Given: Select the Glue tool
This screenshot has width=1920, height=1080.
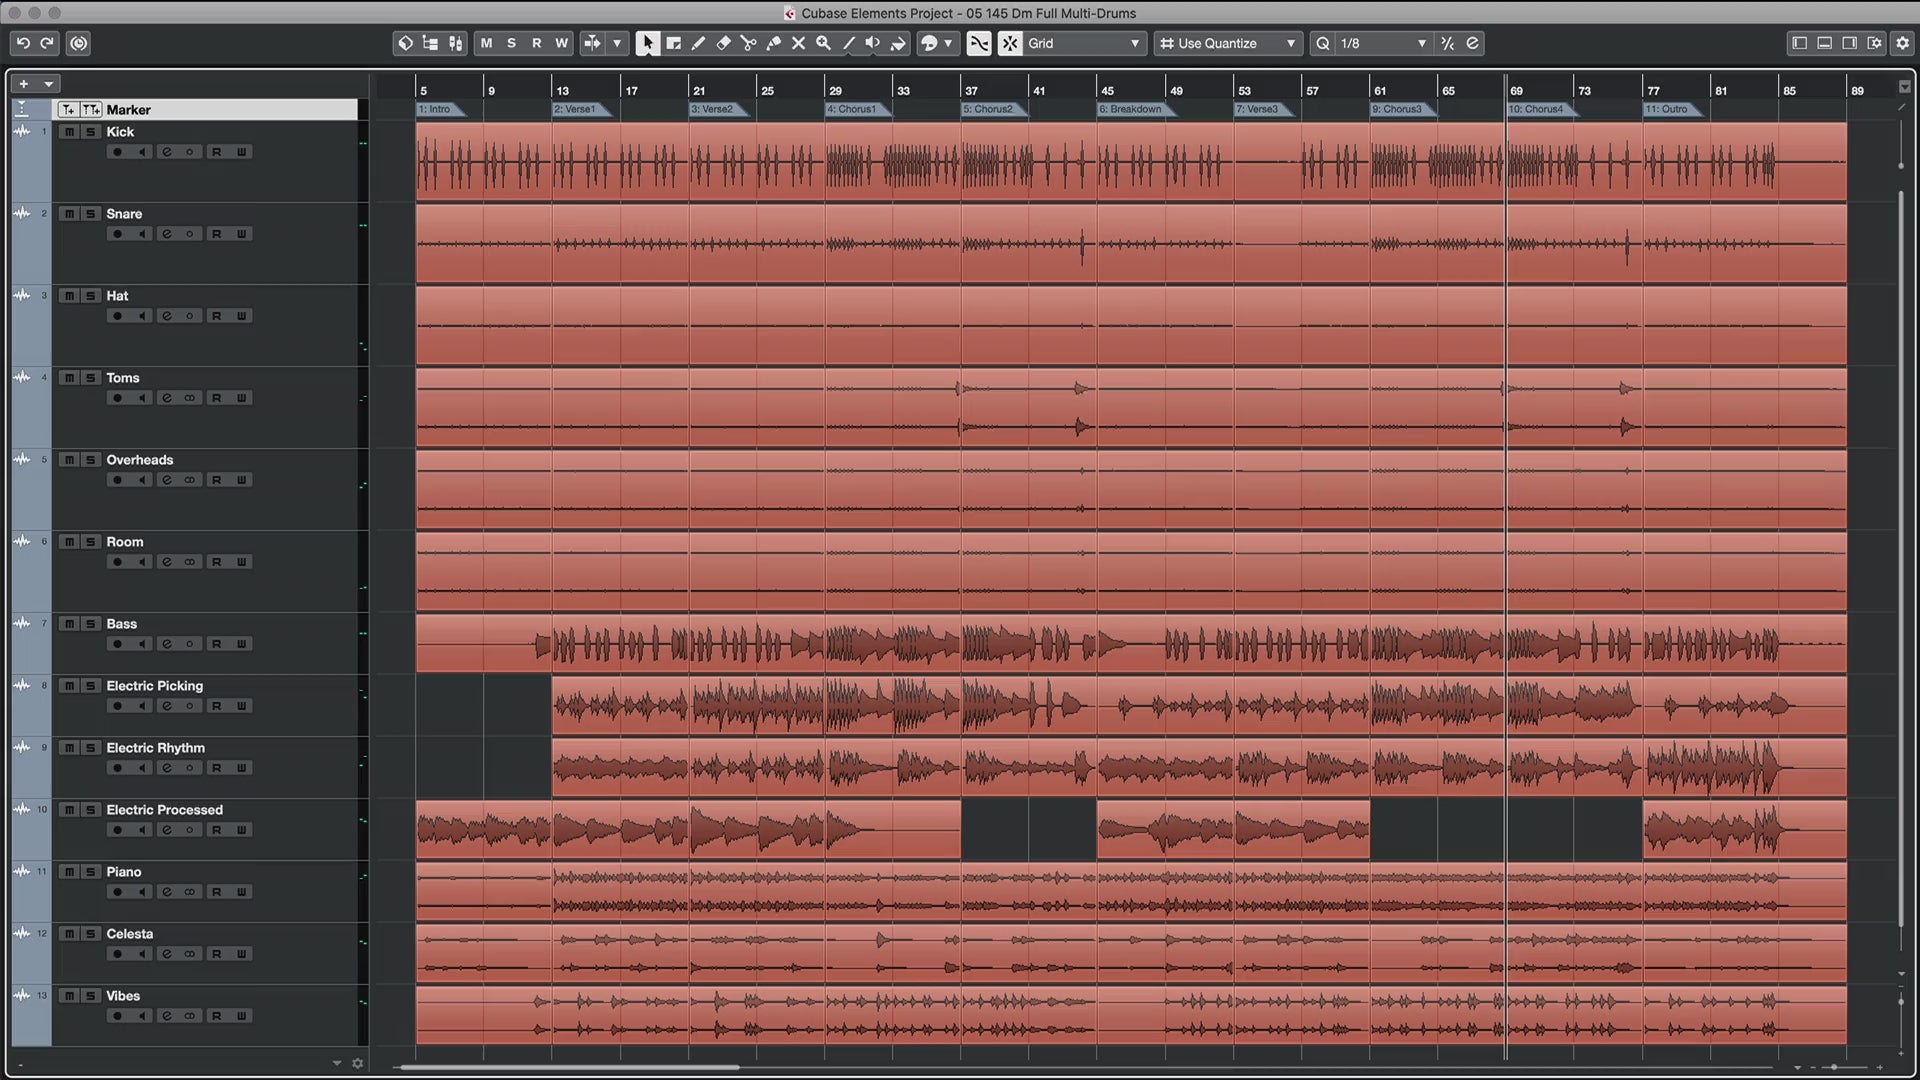Looking at the screenshot, I should [773, 43].
